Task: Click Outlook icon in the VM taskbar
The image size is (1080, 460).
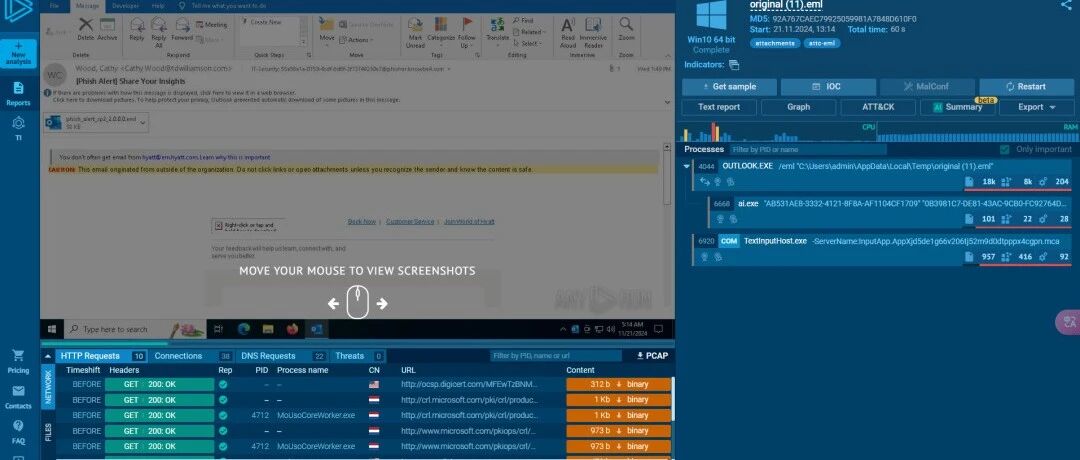Action: point(317,329)
